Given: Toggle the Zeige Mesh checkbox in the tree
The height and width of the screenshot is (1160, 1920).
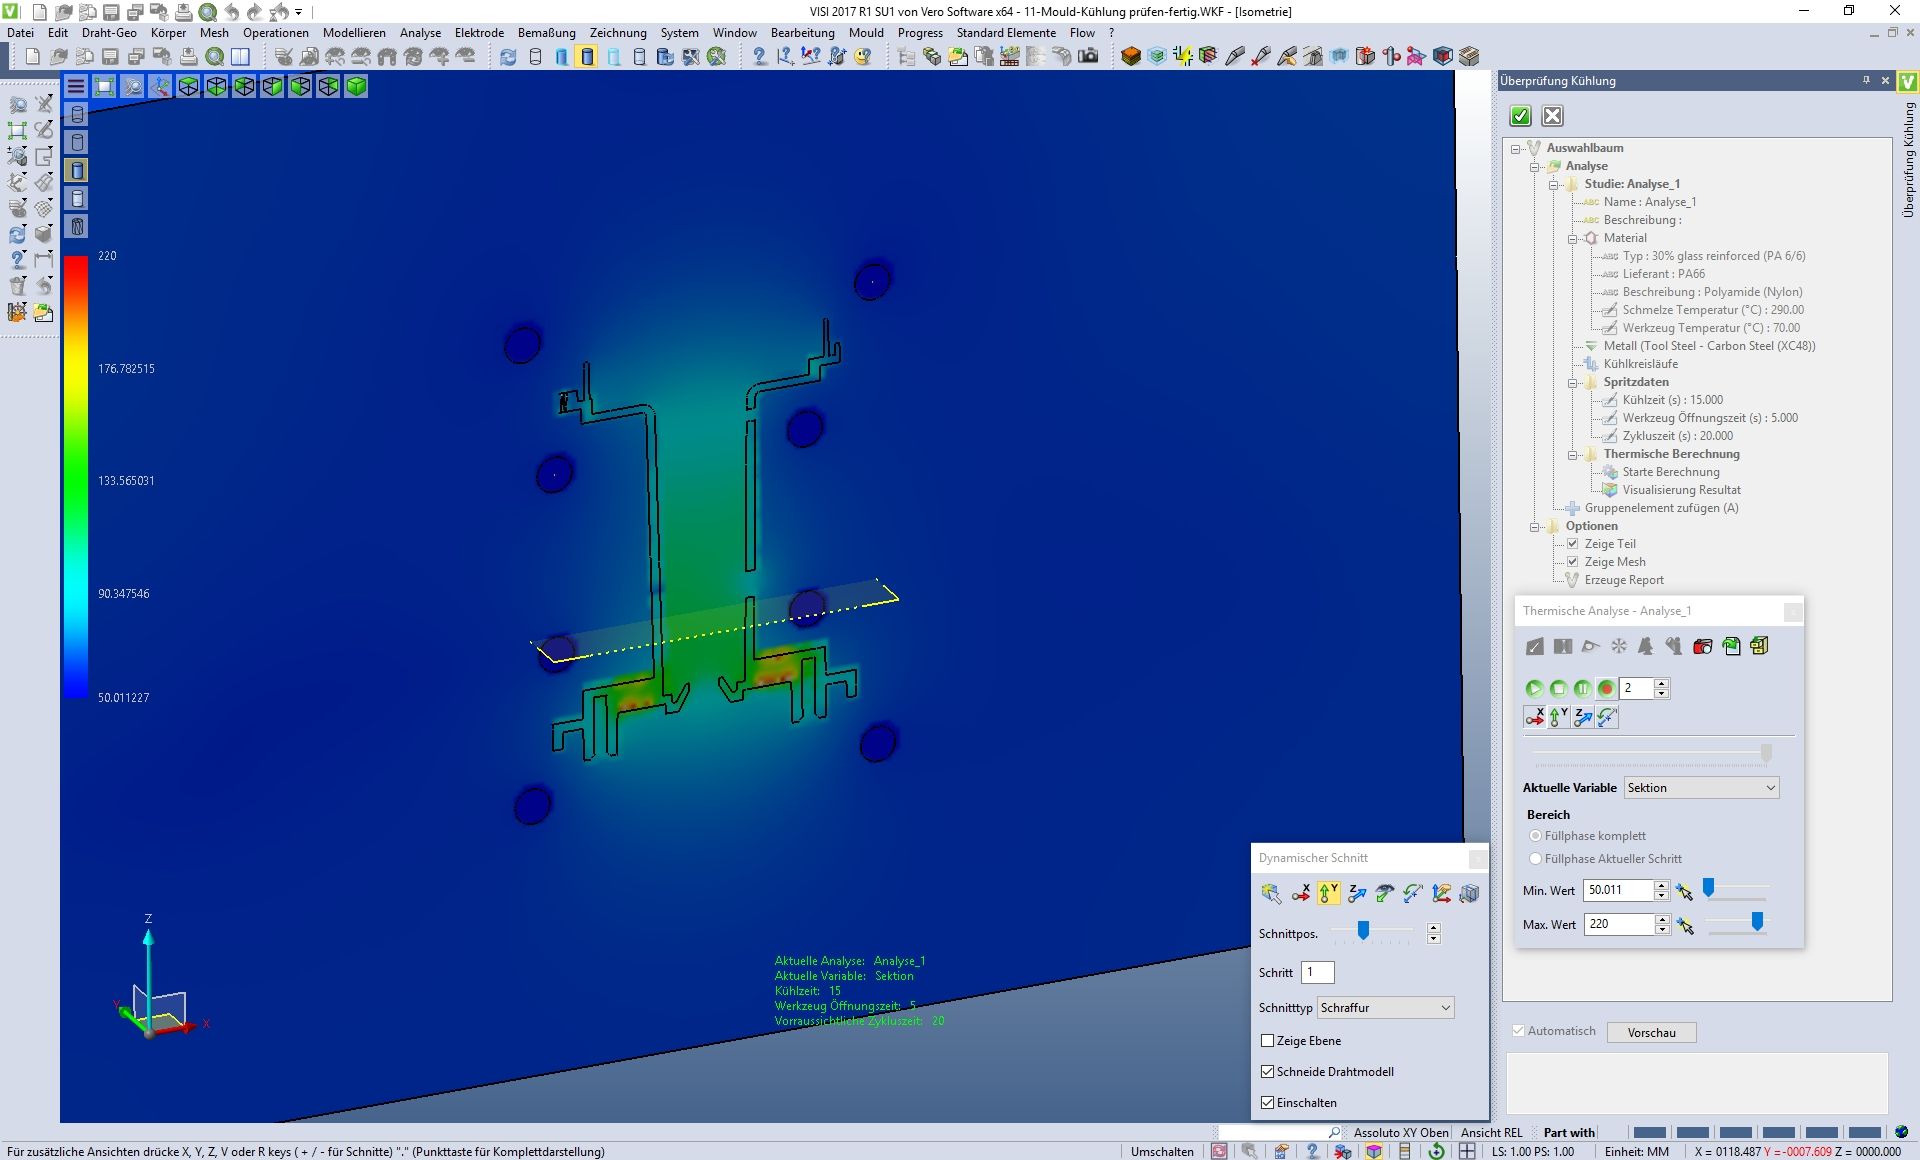Looking at the screenshot, I should tap(1572, 562).
